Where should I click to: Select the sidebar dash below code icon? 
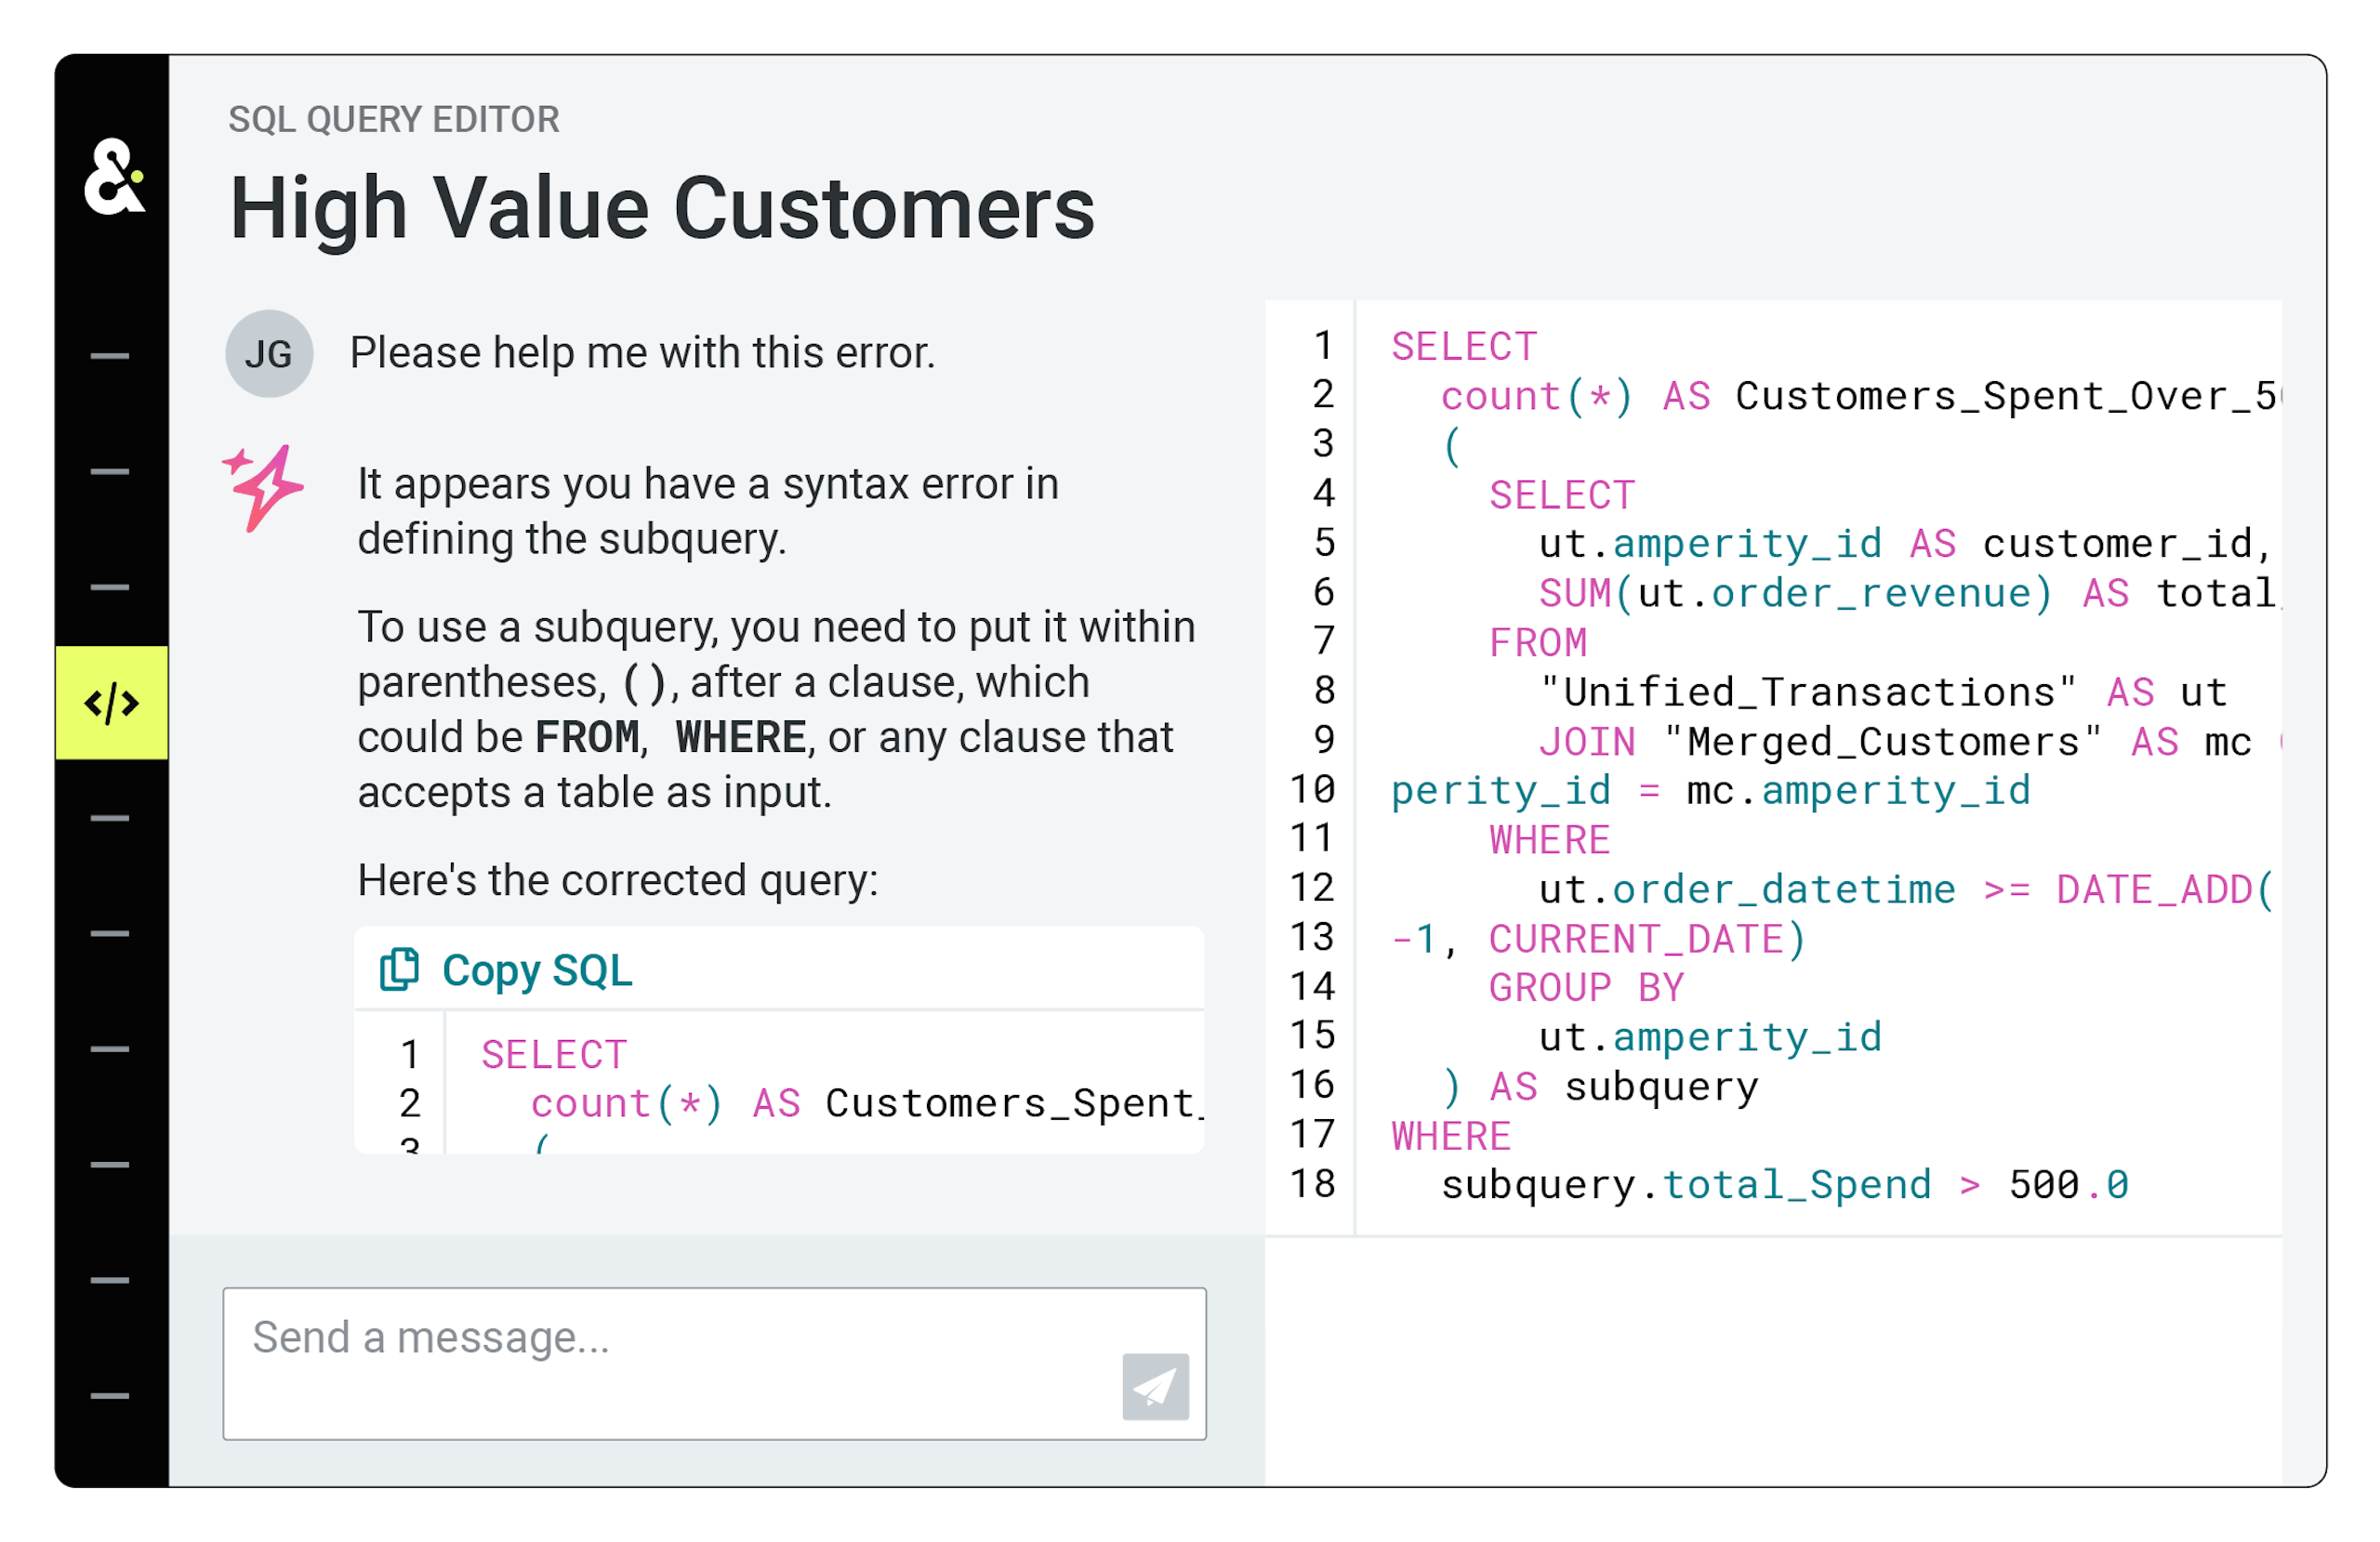coord(110,818)
